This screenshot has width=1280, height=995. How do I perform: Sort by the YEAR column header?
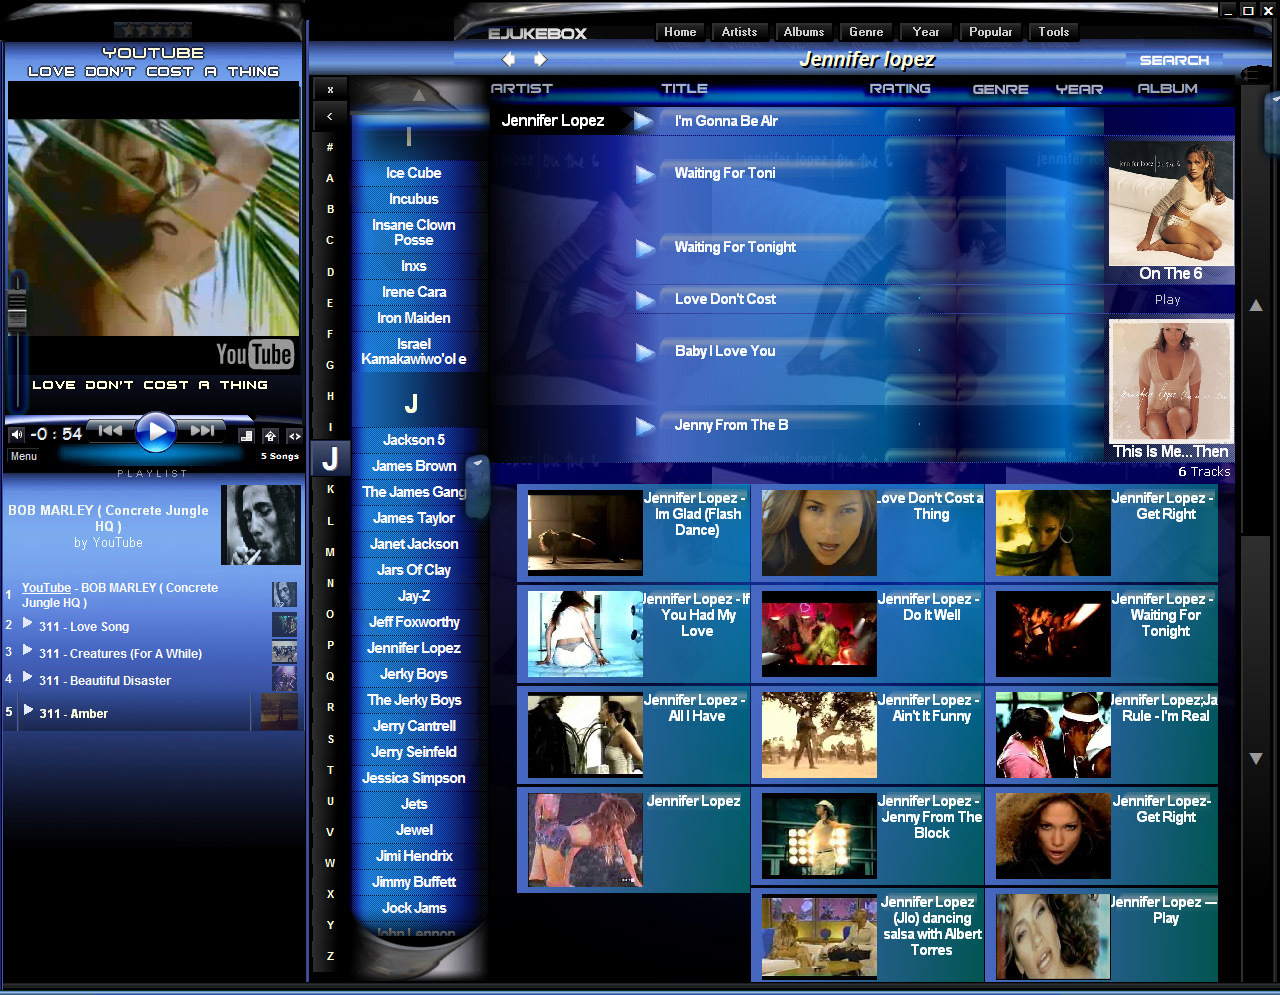[x=1079, y=89]
